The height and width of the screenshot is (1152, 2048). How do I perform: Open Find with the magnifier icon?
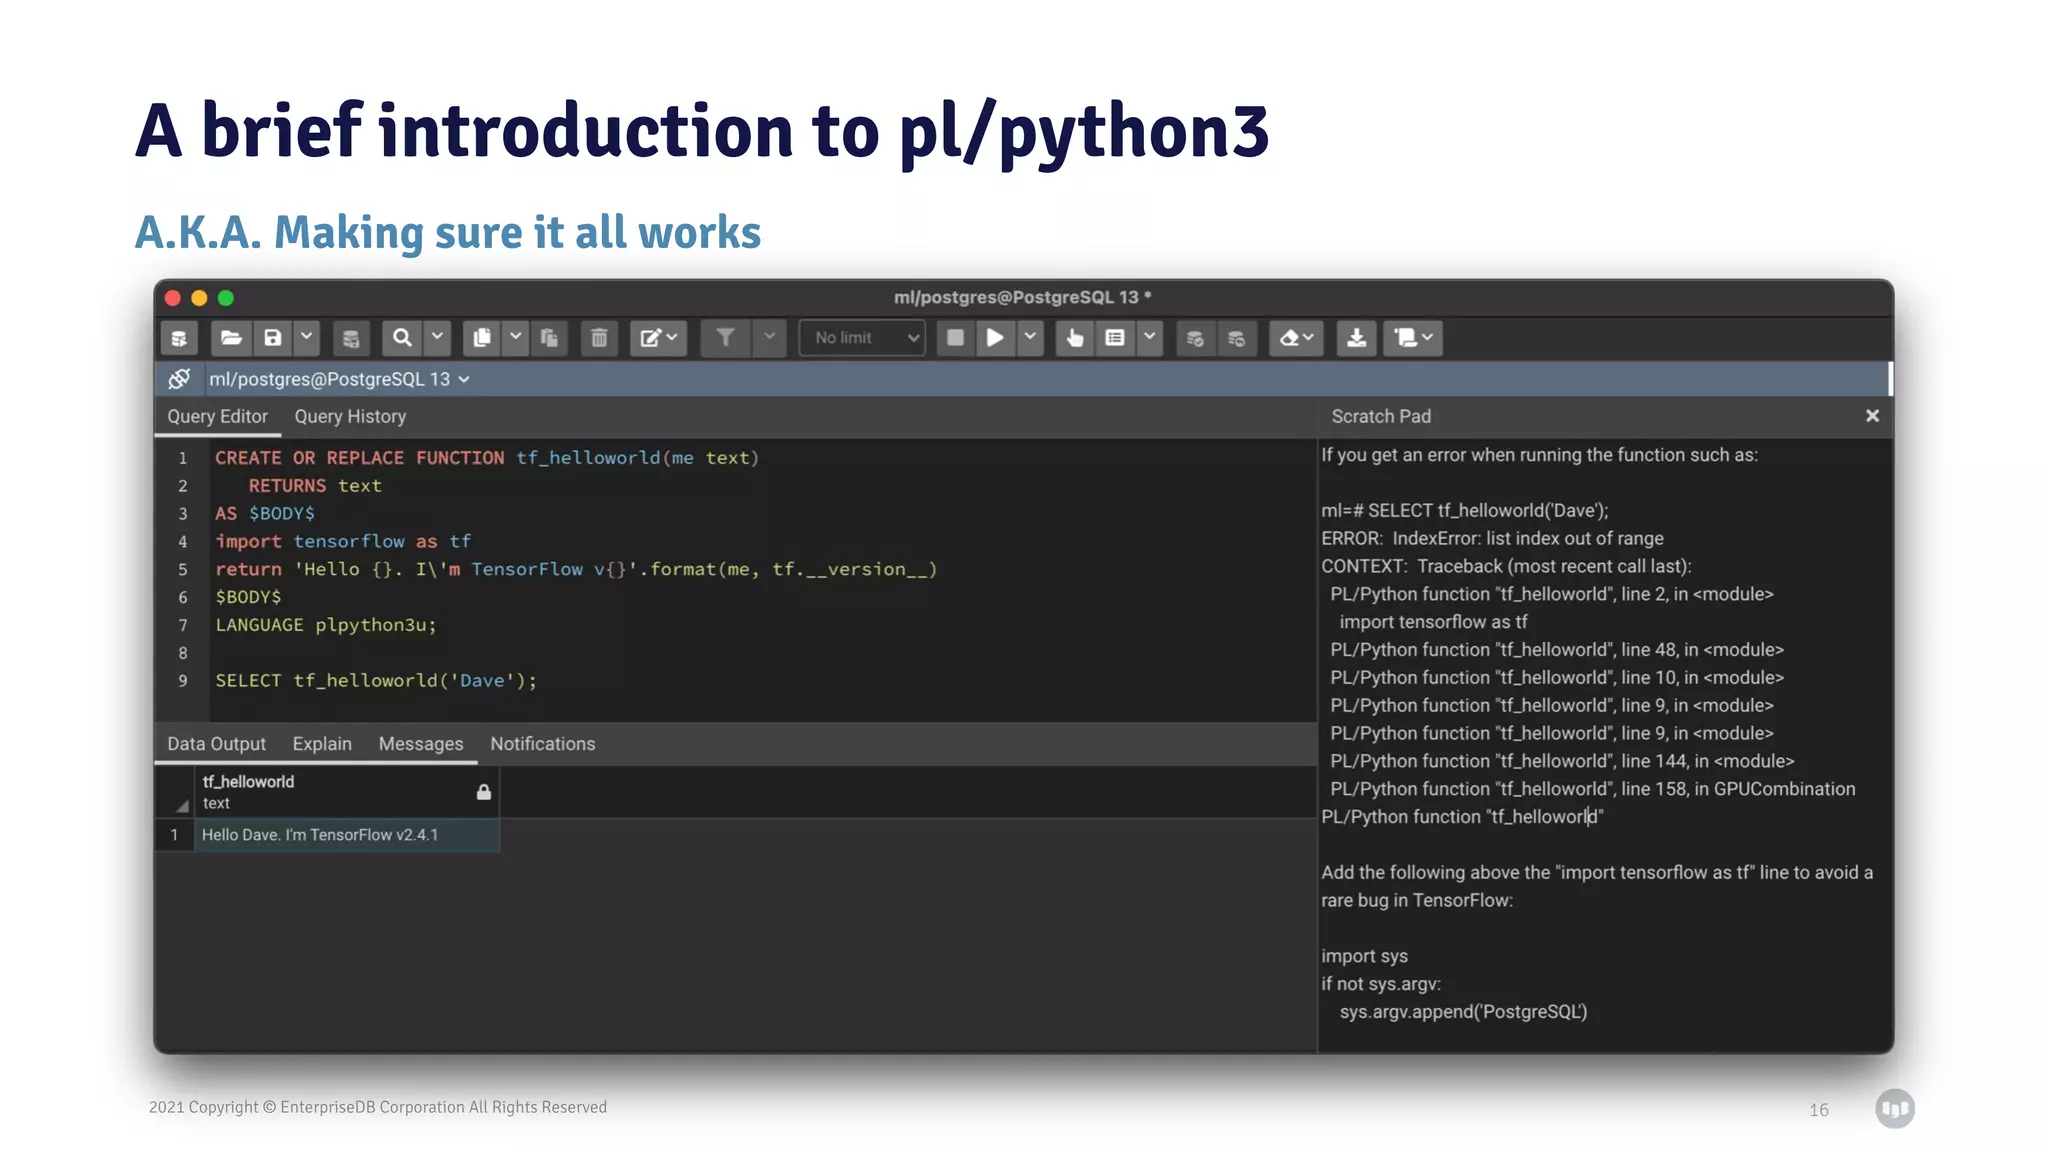(402, 338)
